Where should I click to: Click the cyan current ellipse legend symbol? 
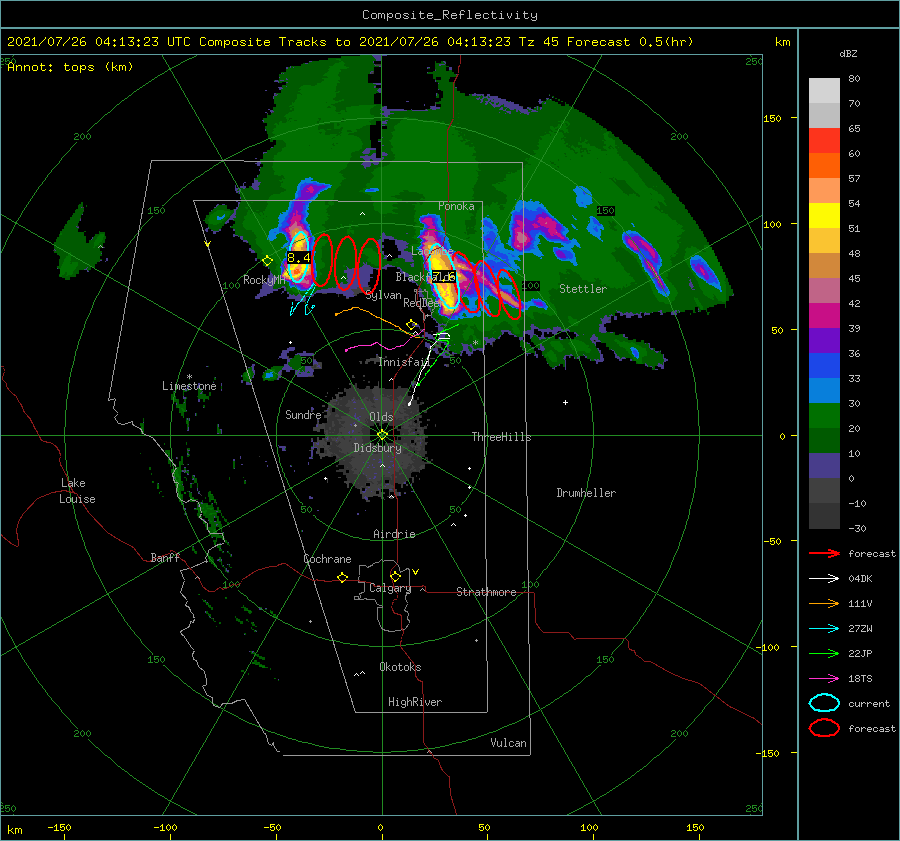point(824,703)
